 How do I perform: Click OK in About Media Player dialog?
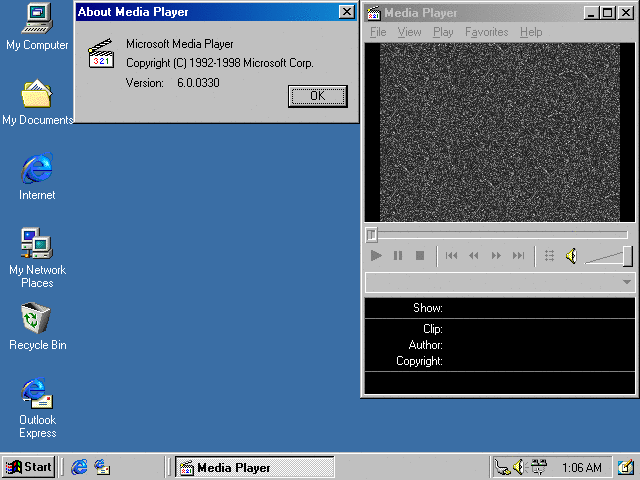pyautogui.click(x=318, y=96)
